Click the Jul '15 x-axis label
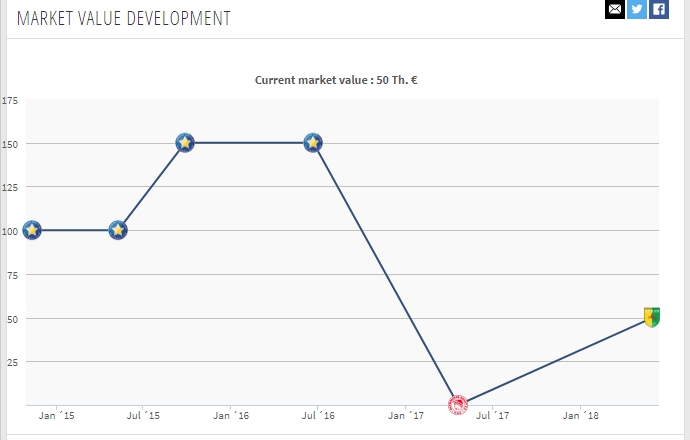The height and width of the screenshot is (440, 690). [144, 415]
